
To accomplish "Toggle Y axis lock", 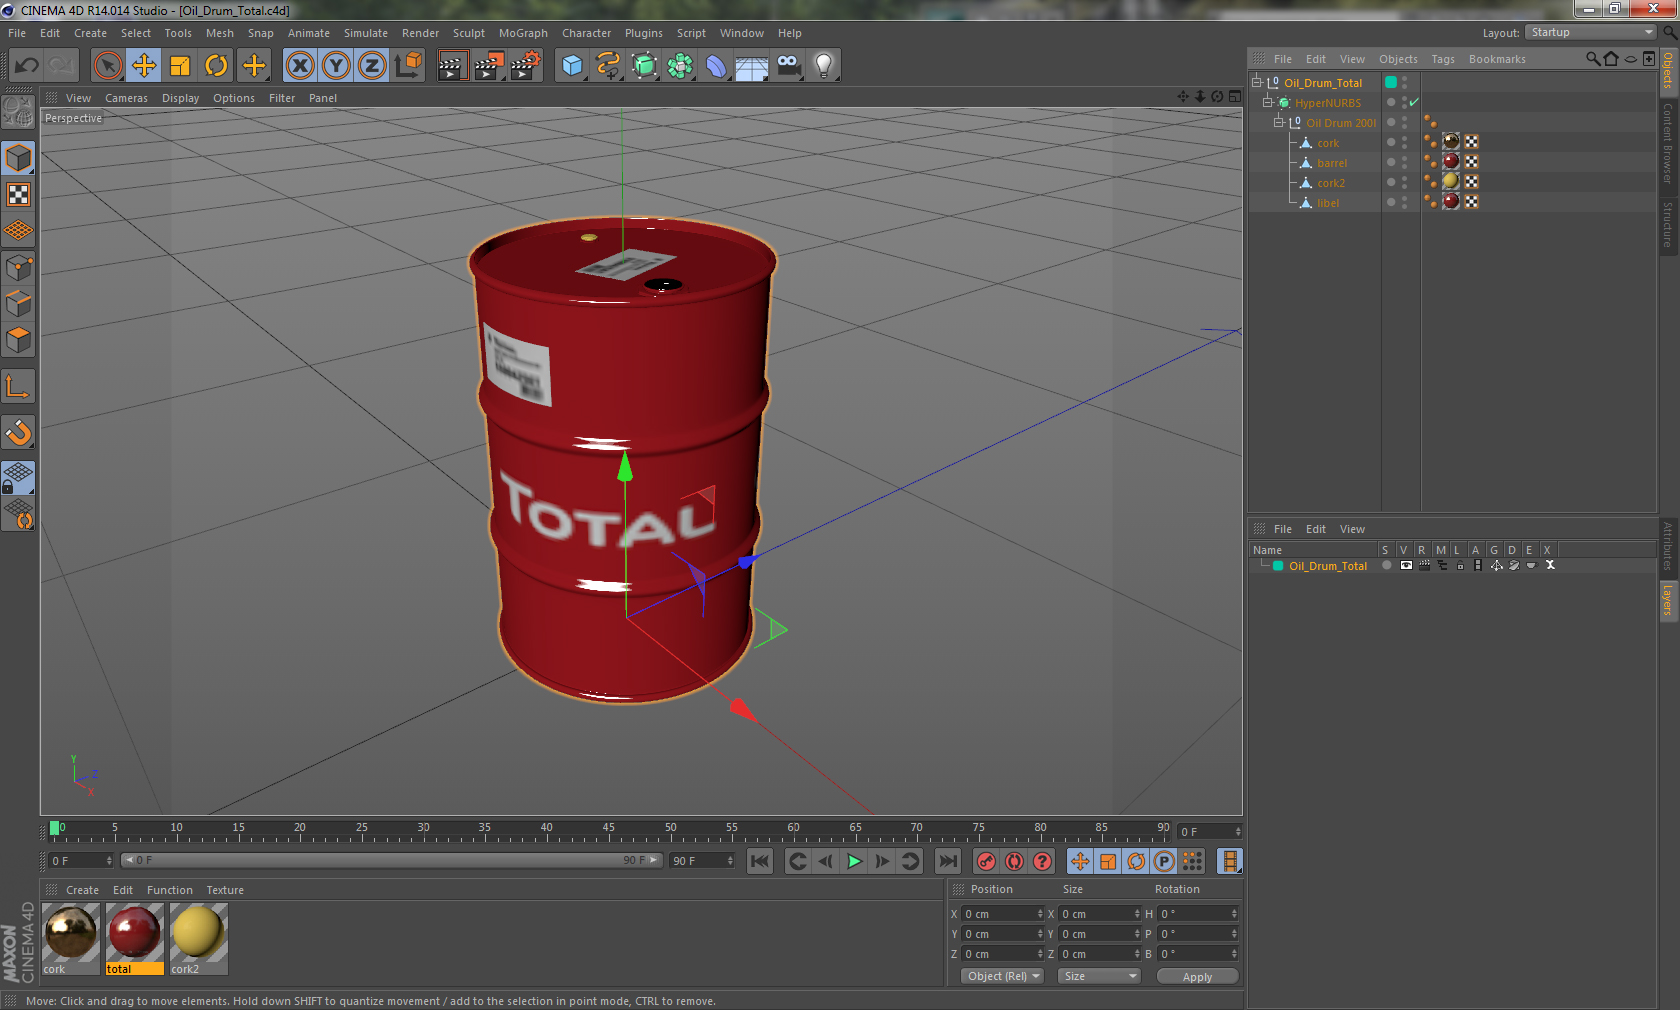I will (336, 66).
